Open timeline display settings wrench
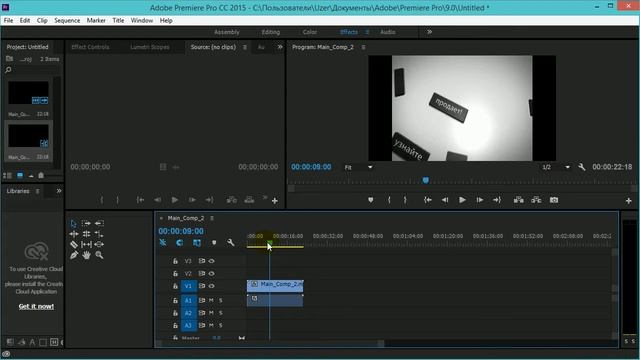 click(x=231, y=243)
